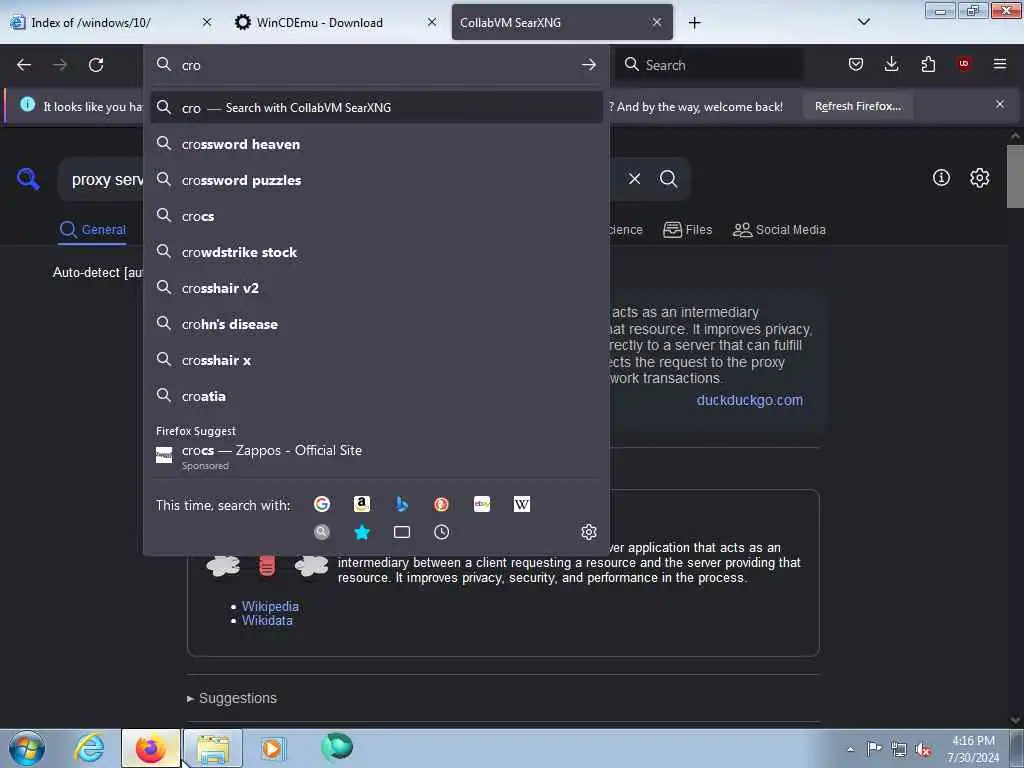Switch to WinCDEmu - Download tab
The width and height of the screenshot is (1024, 768).
pos(336,22)
